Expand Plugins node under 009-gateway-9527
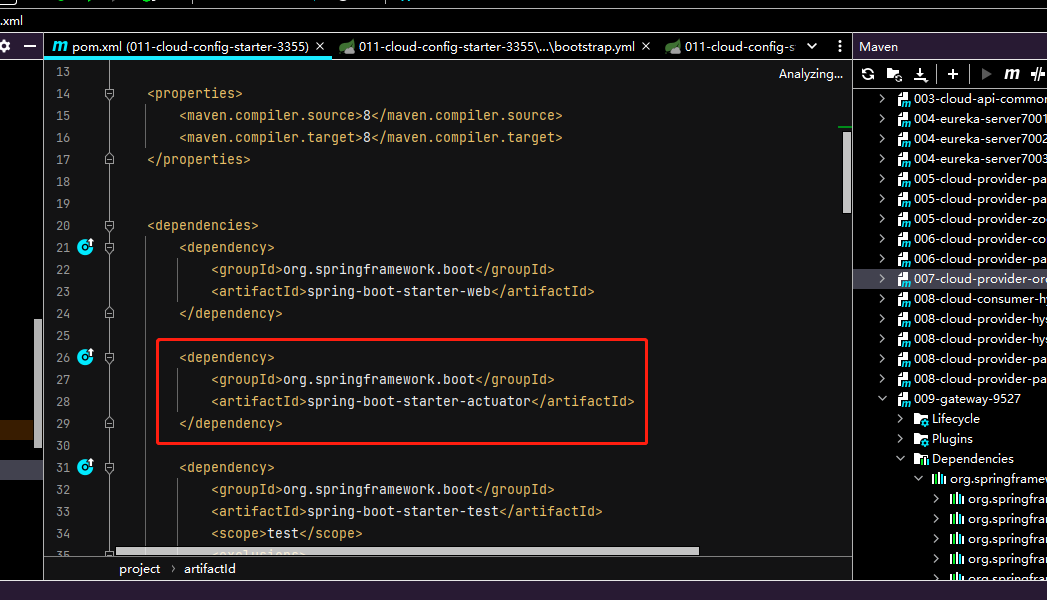 pos(900,438)
